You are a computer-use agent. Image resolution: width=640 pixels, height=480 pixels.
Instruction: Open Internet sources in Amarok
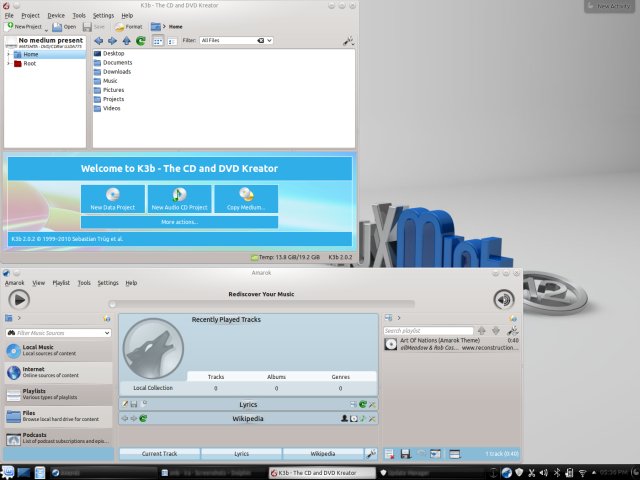coord(58,372)
